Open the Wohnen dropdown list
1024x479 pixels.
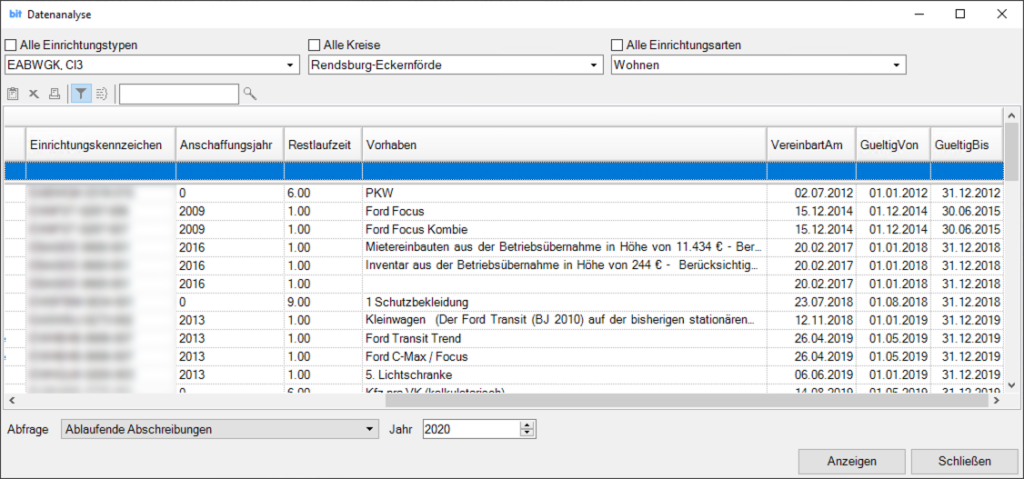pos(897,65)
